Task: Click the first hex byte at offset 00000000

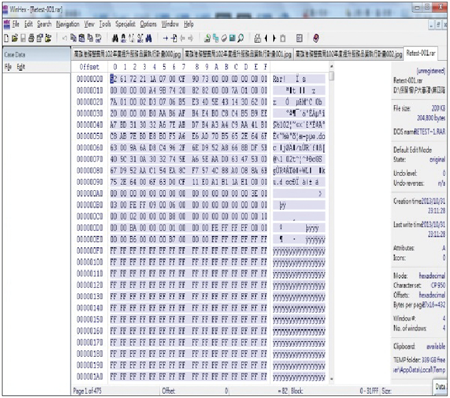Action: pyautogui.click(x=114, y=79)
